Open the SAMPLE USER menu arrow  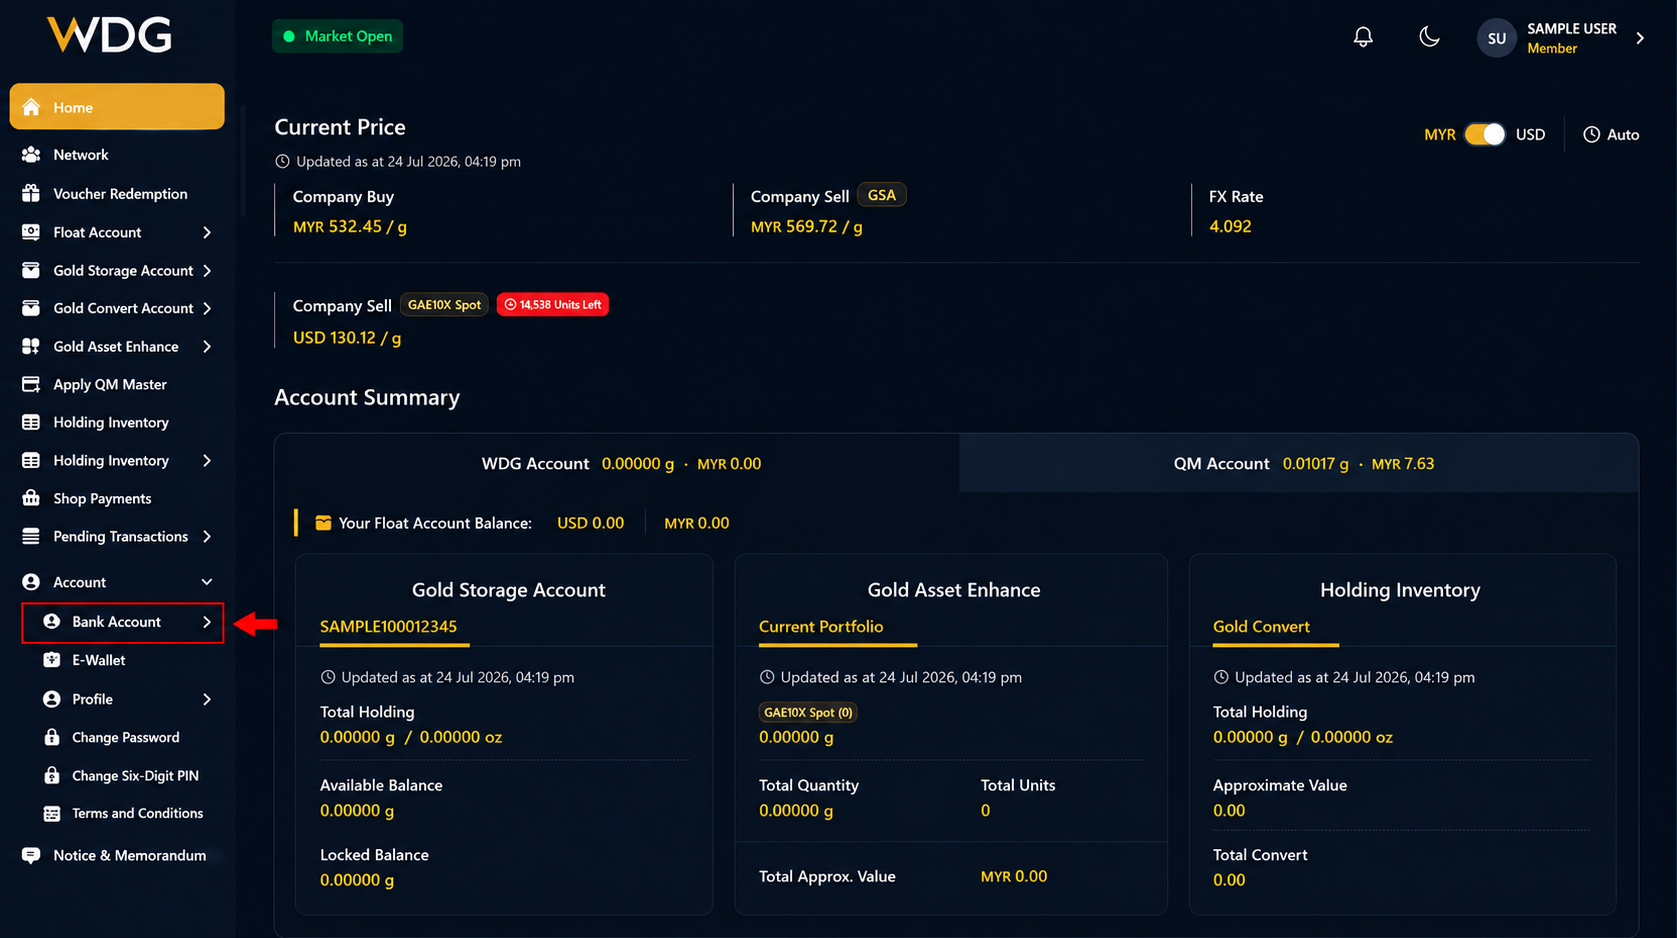click(x=1640, y=38)
